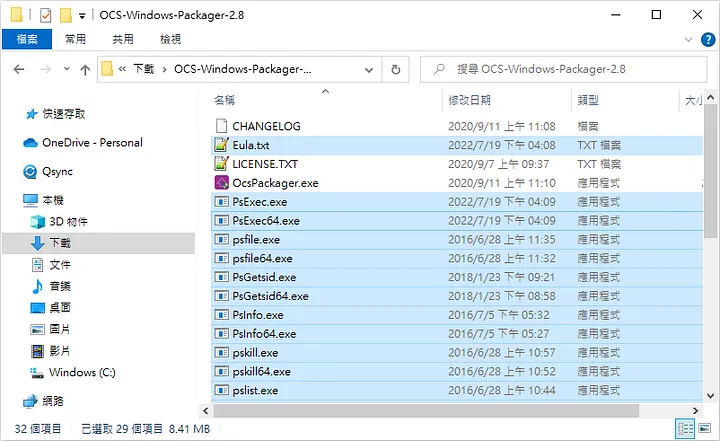The image size is (720, 441).
Task: Open the 檔案 ribbon tab
Action: point(27,40)
